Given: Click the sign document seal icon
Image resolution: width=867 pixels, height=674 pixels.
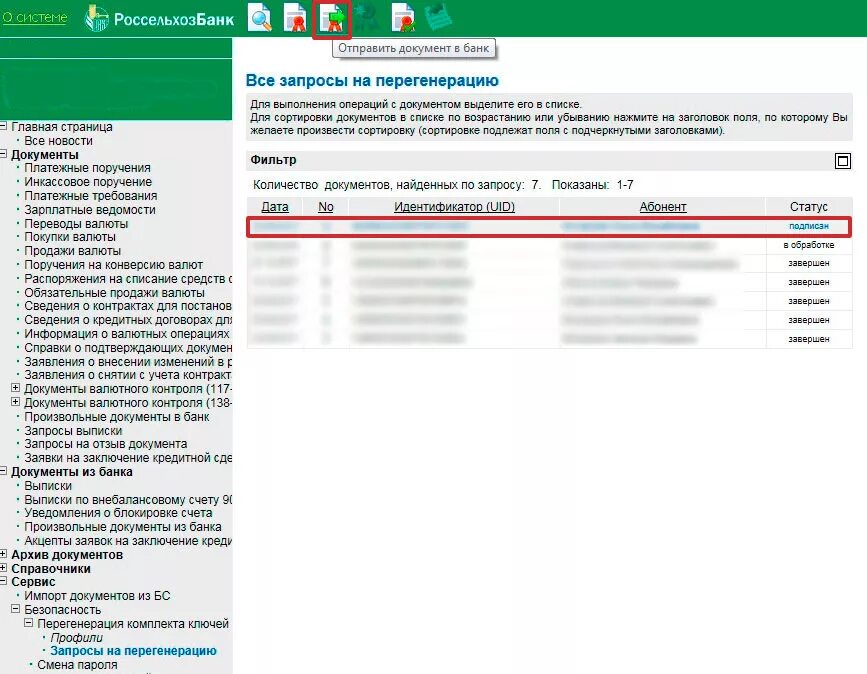Looking at the screenshot, I should pyautogui.click(x=295, y=17).
